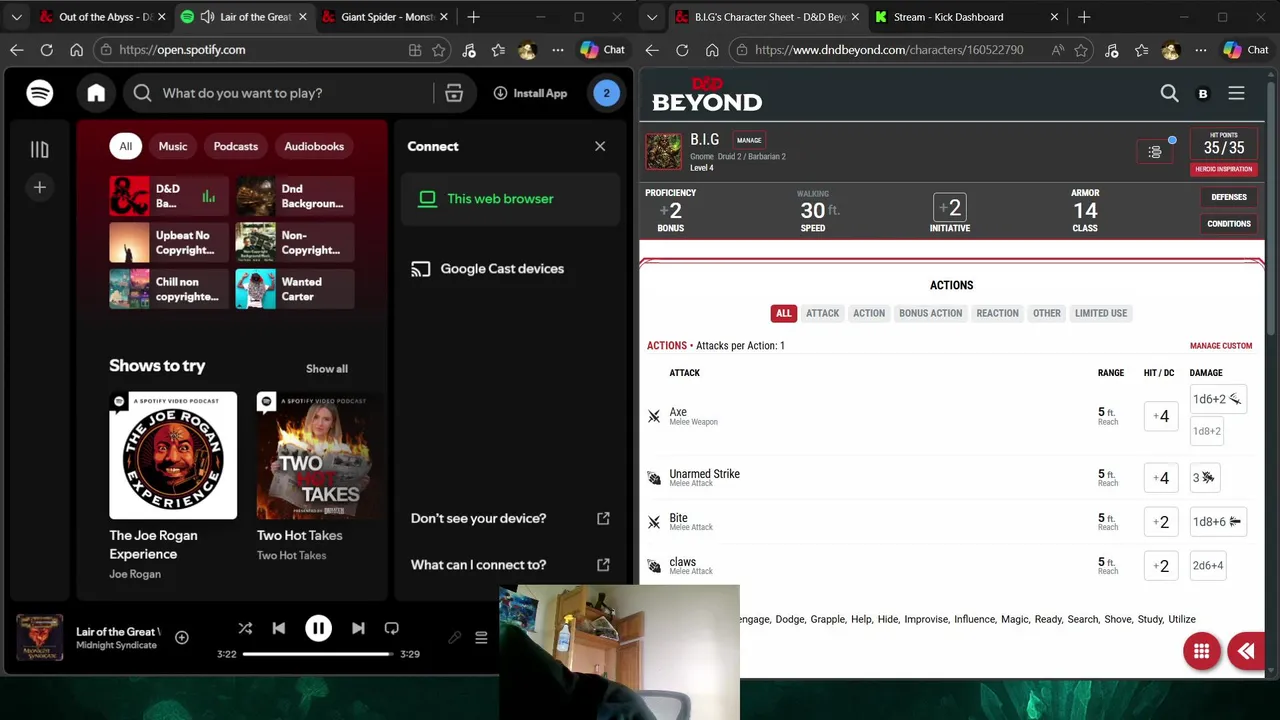This screenshot has width=1280, height=720.
Task: Select the ATTACK actions filter
Action: pyautogui.click(x=823, y=313)
